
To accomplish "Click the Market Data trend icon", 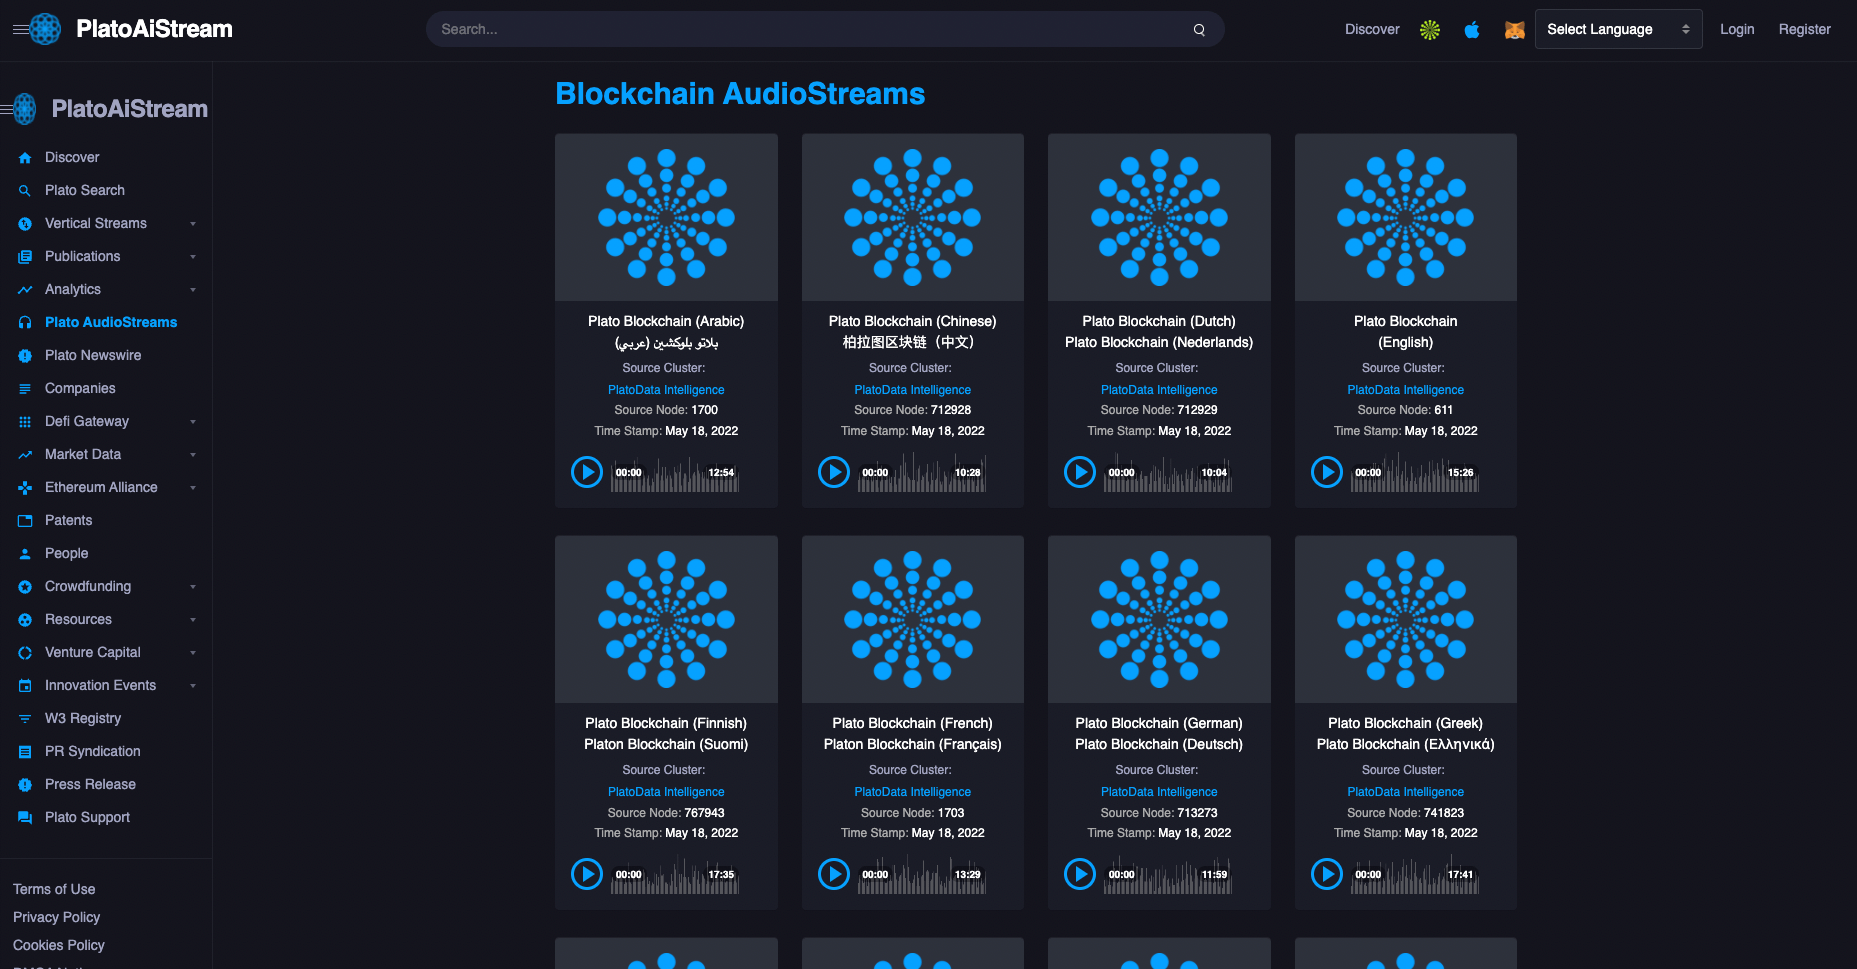I will (25, 455).
